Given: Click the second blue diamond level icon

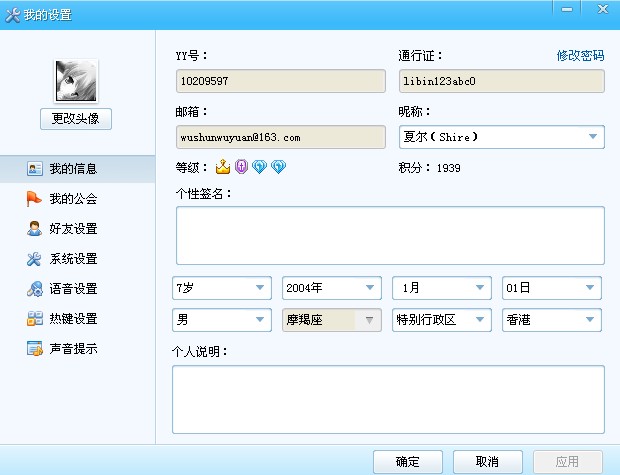Looking at the screenshot, I should [278, 167].
